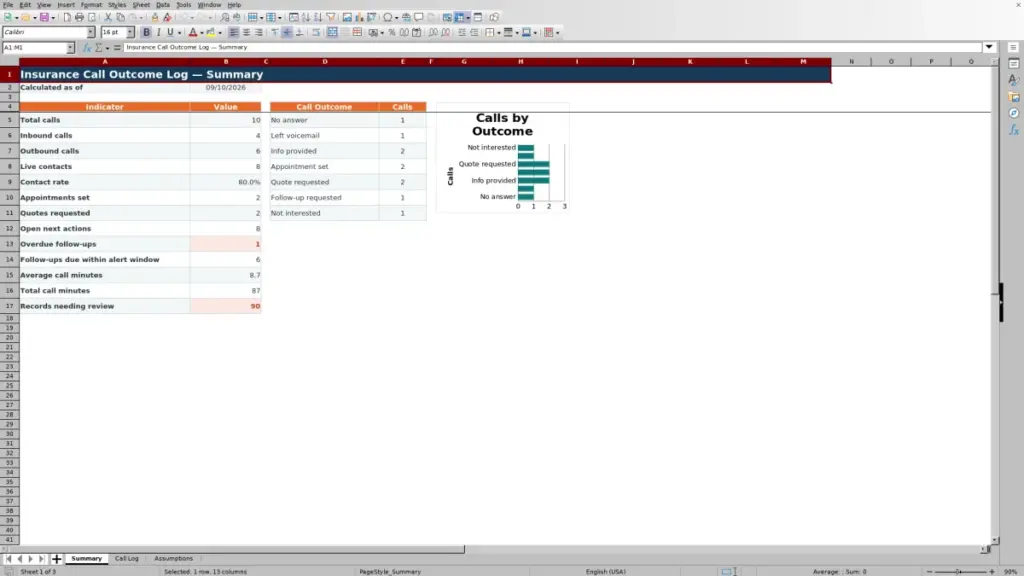This screenshot has width=1024, height=576.
Task: Open the Format menu
Action: coord(91,5)
